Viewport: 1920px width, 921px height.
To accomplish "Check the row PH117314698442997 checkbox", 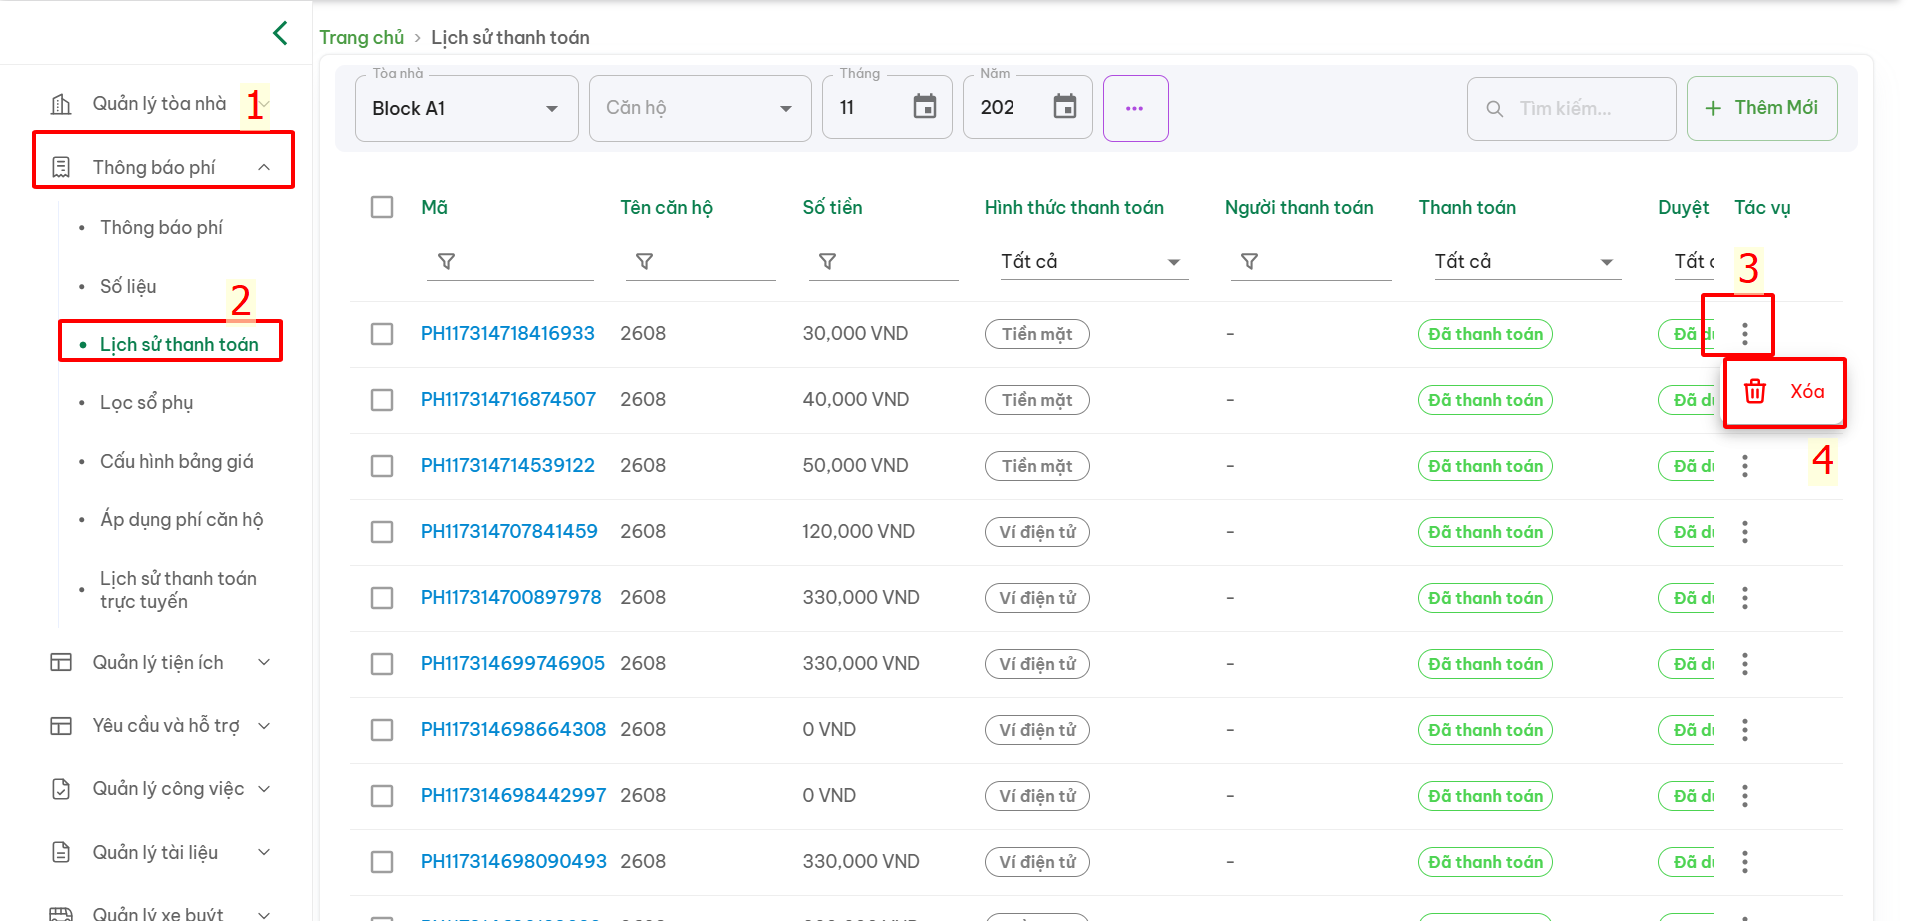I will point(382,796).
